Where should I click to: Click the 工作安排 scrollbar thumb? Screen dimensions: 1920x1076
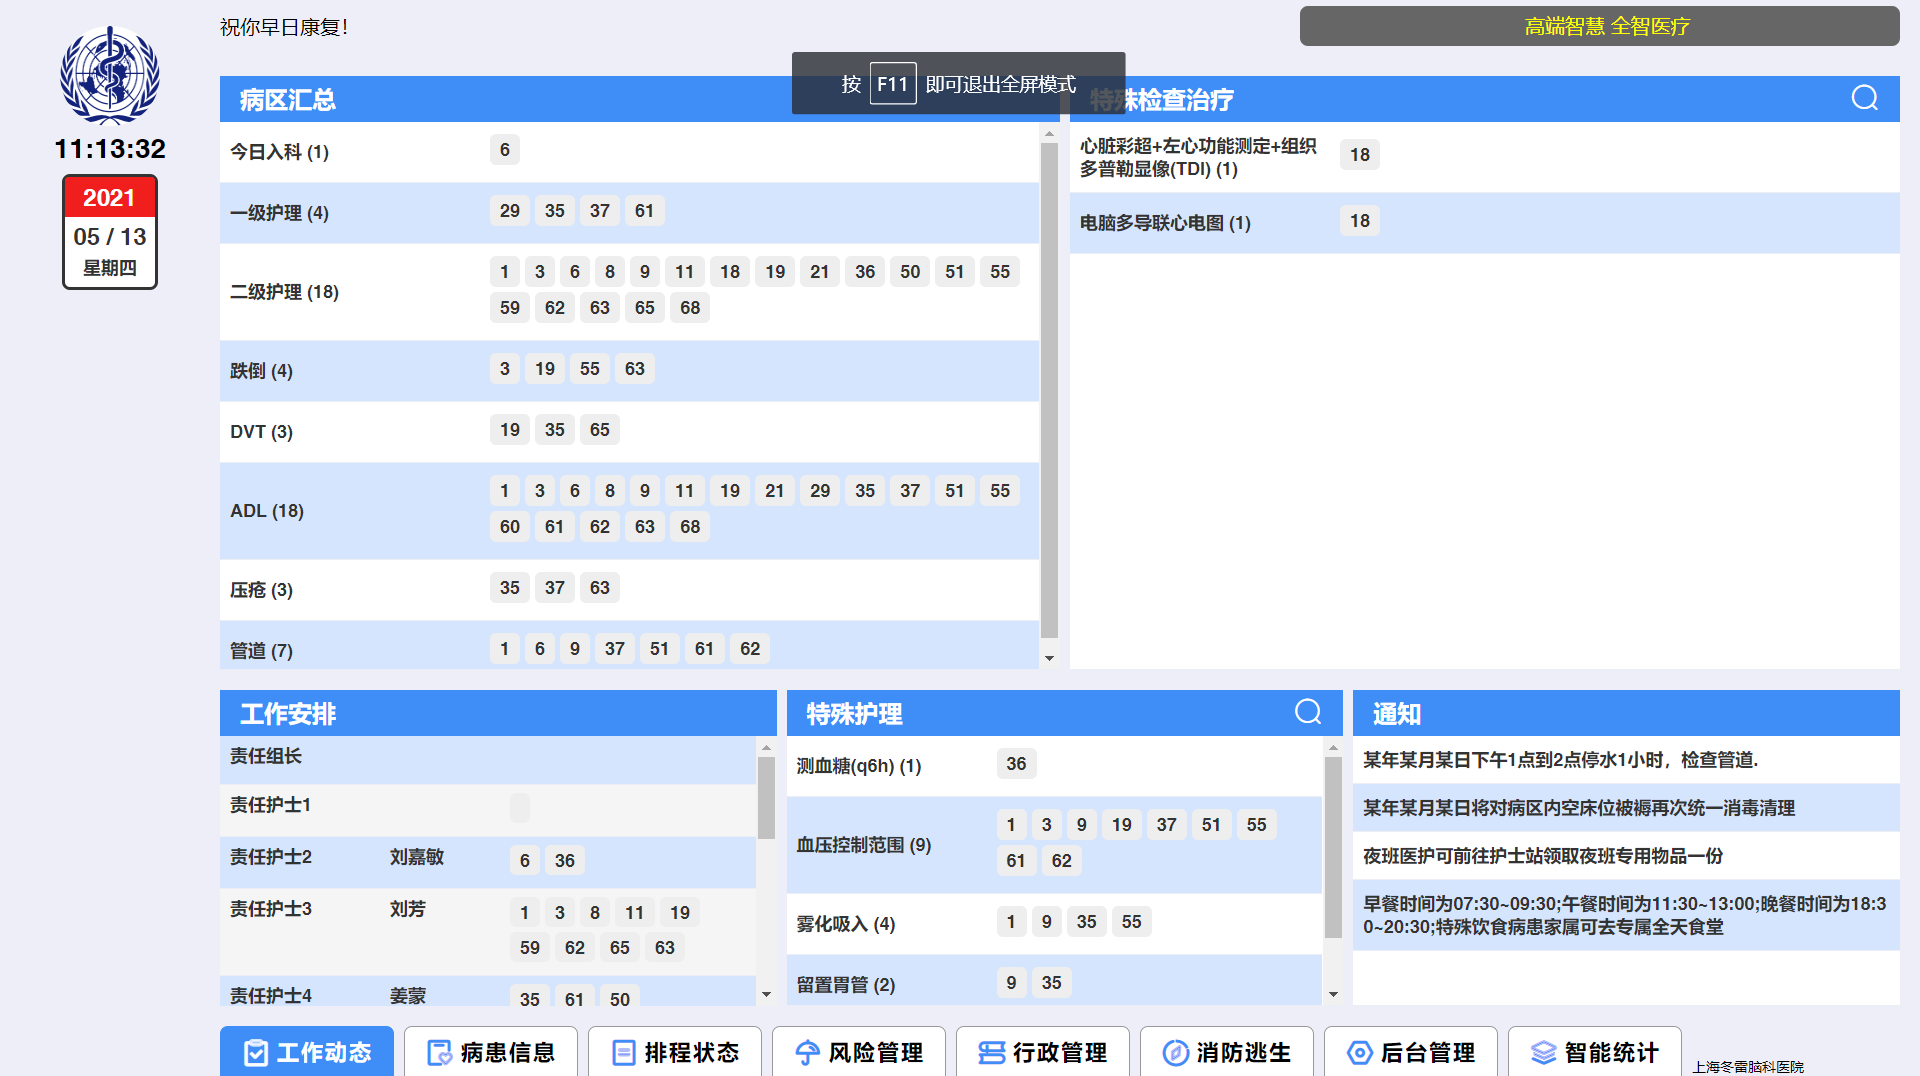(x=766, y=797)
